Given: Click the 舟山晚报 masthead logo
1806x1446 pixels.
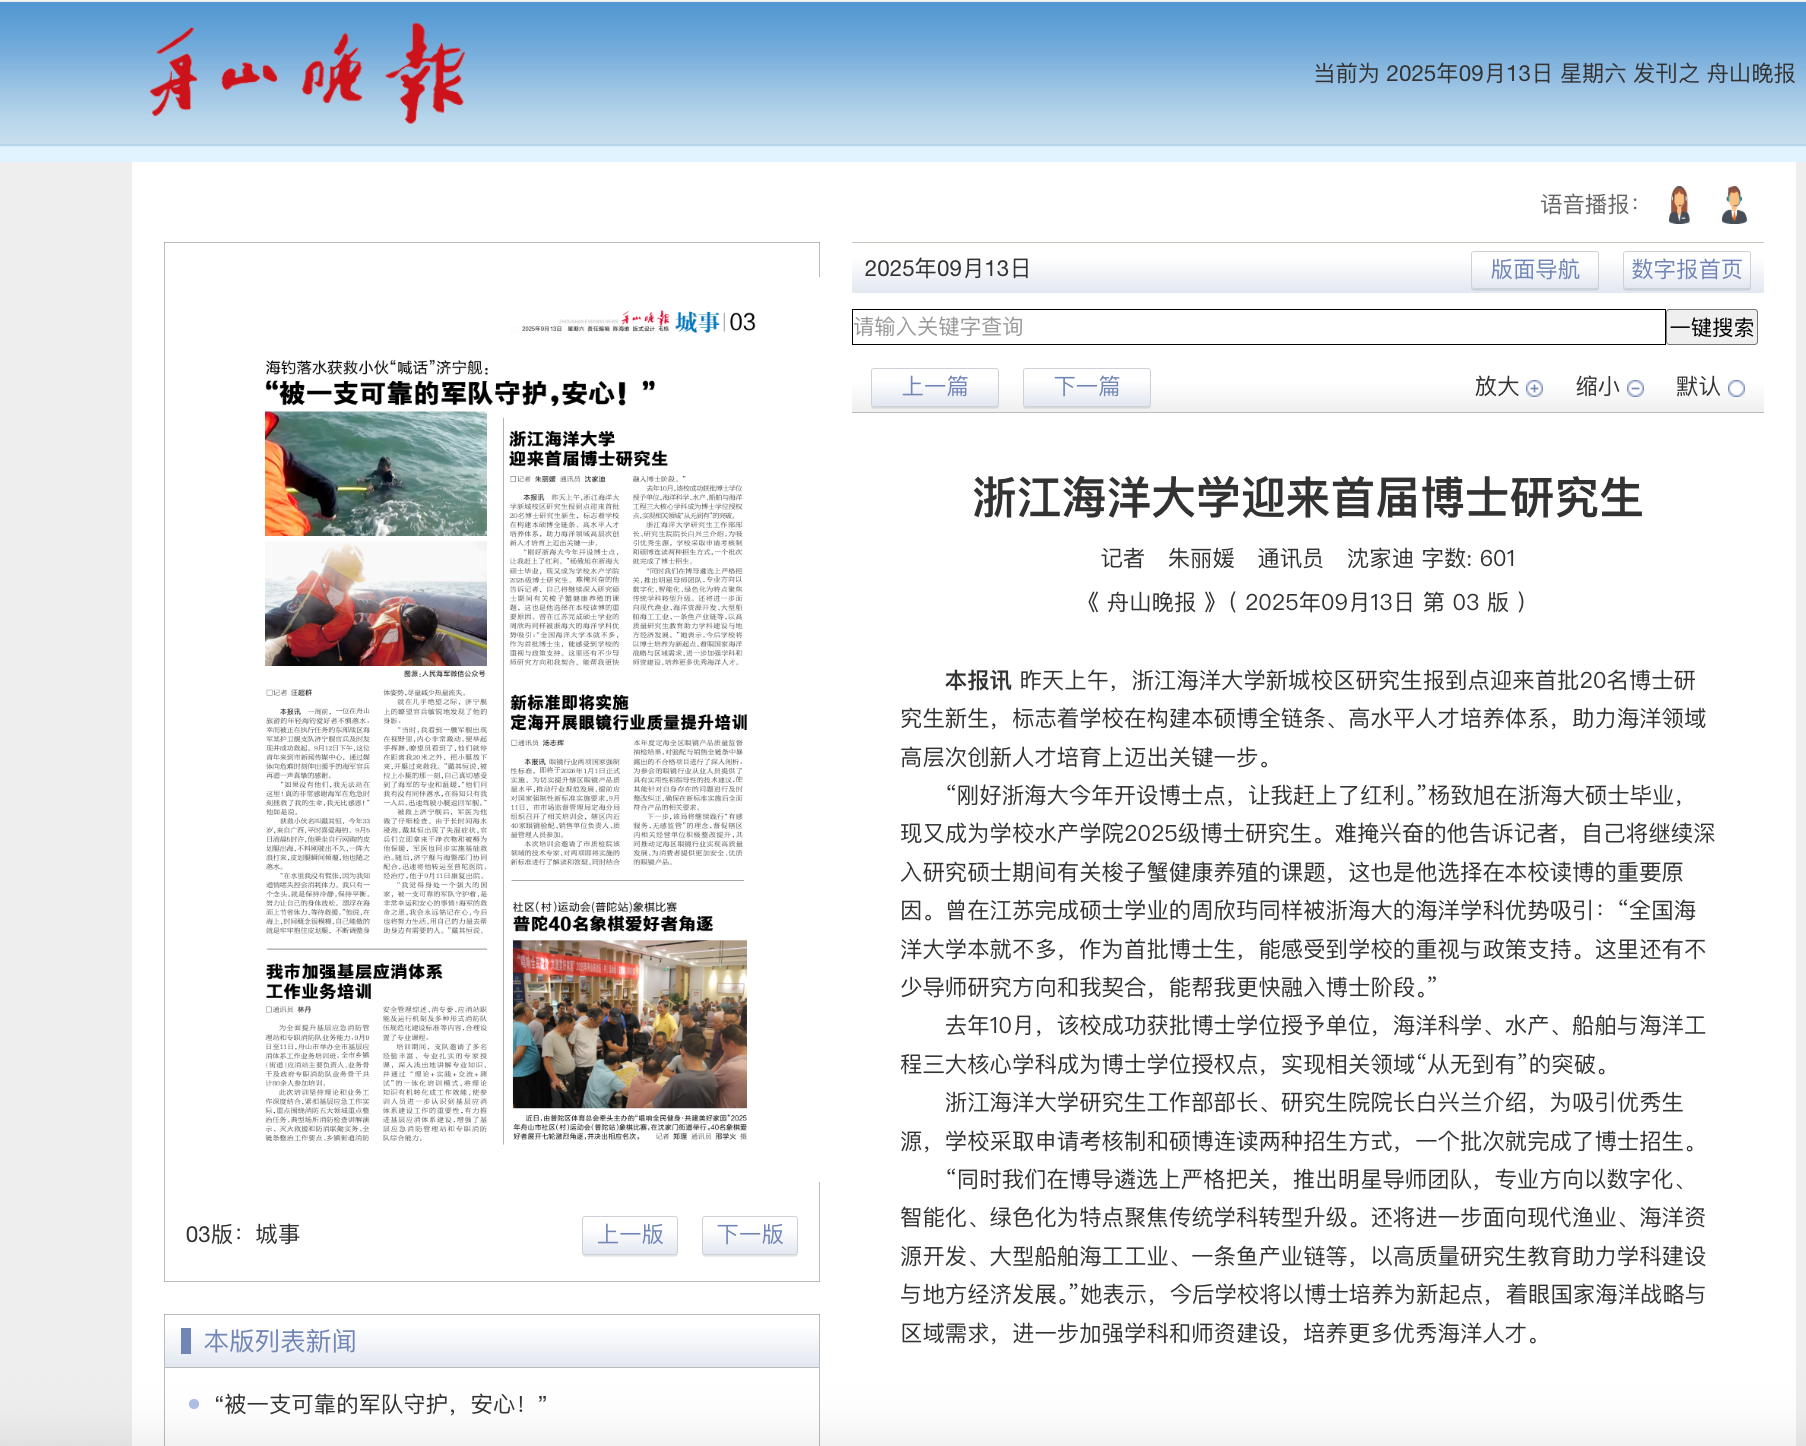Looking at the screenshot, I should [x=308, y=73].
